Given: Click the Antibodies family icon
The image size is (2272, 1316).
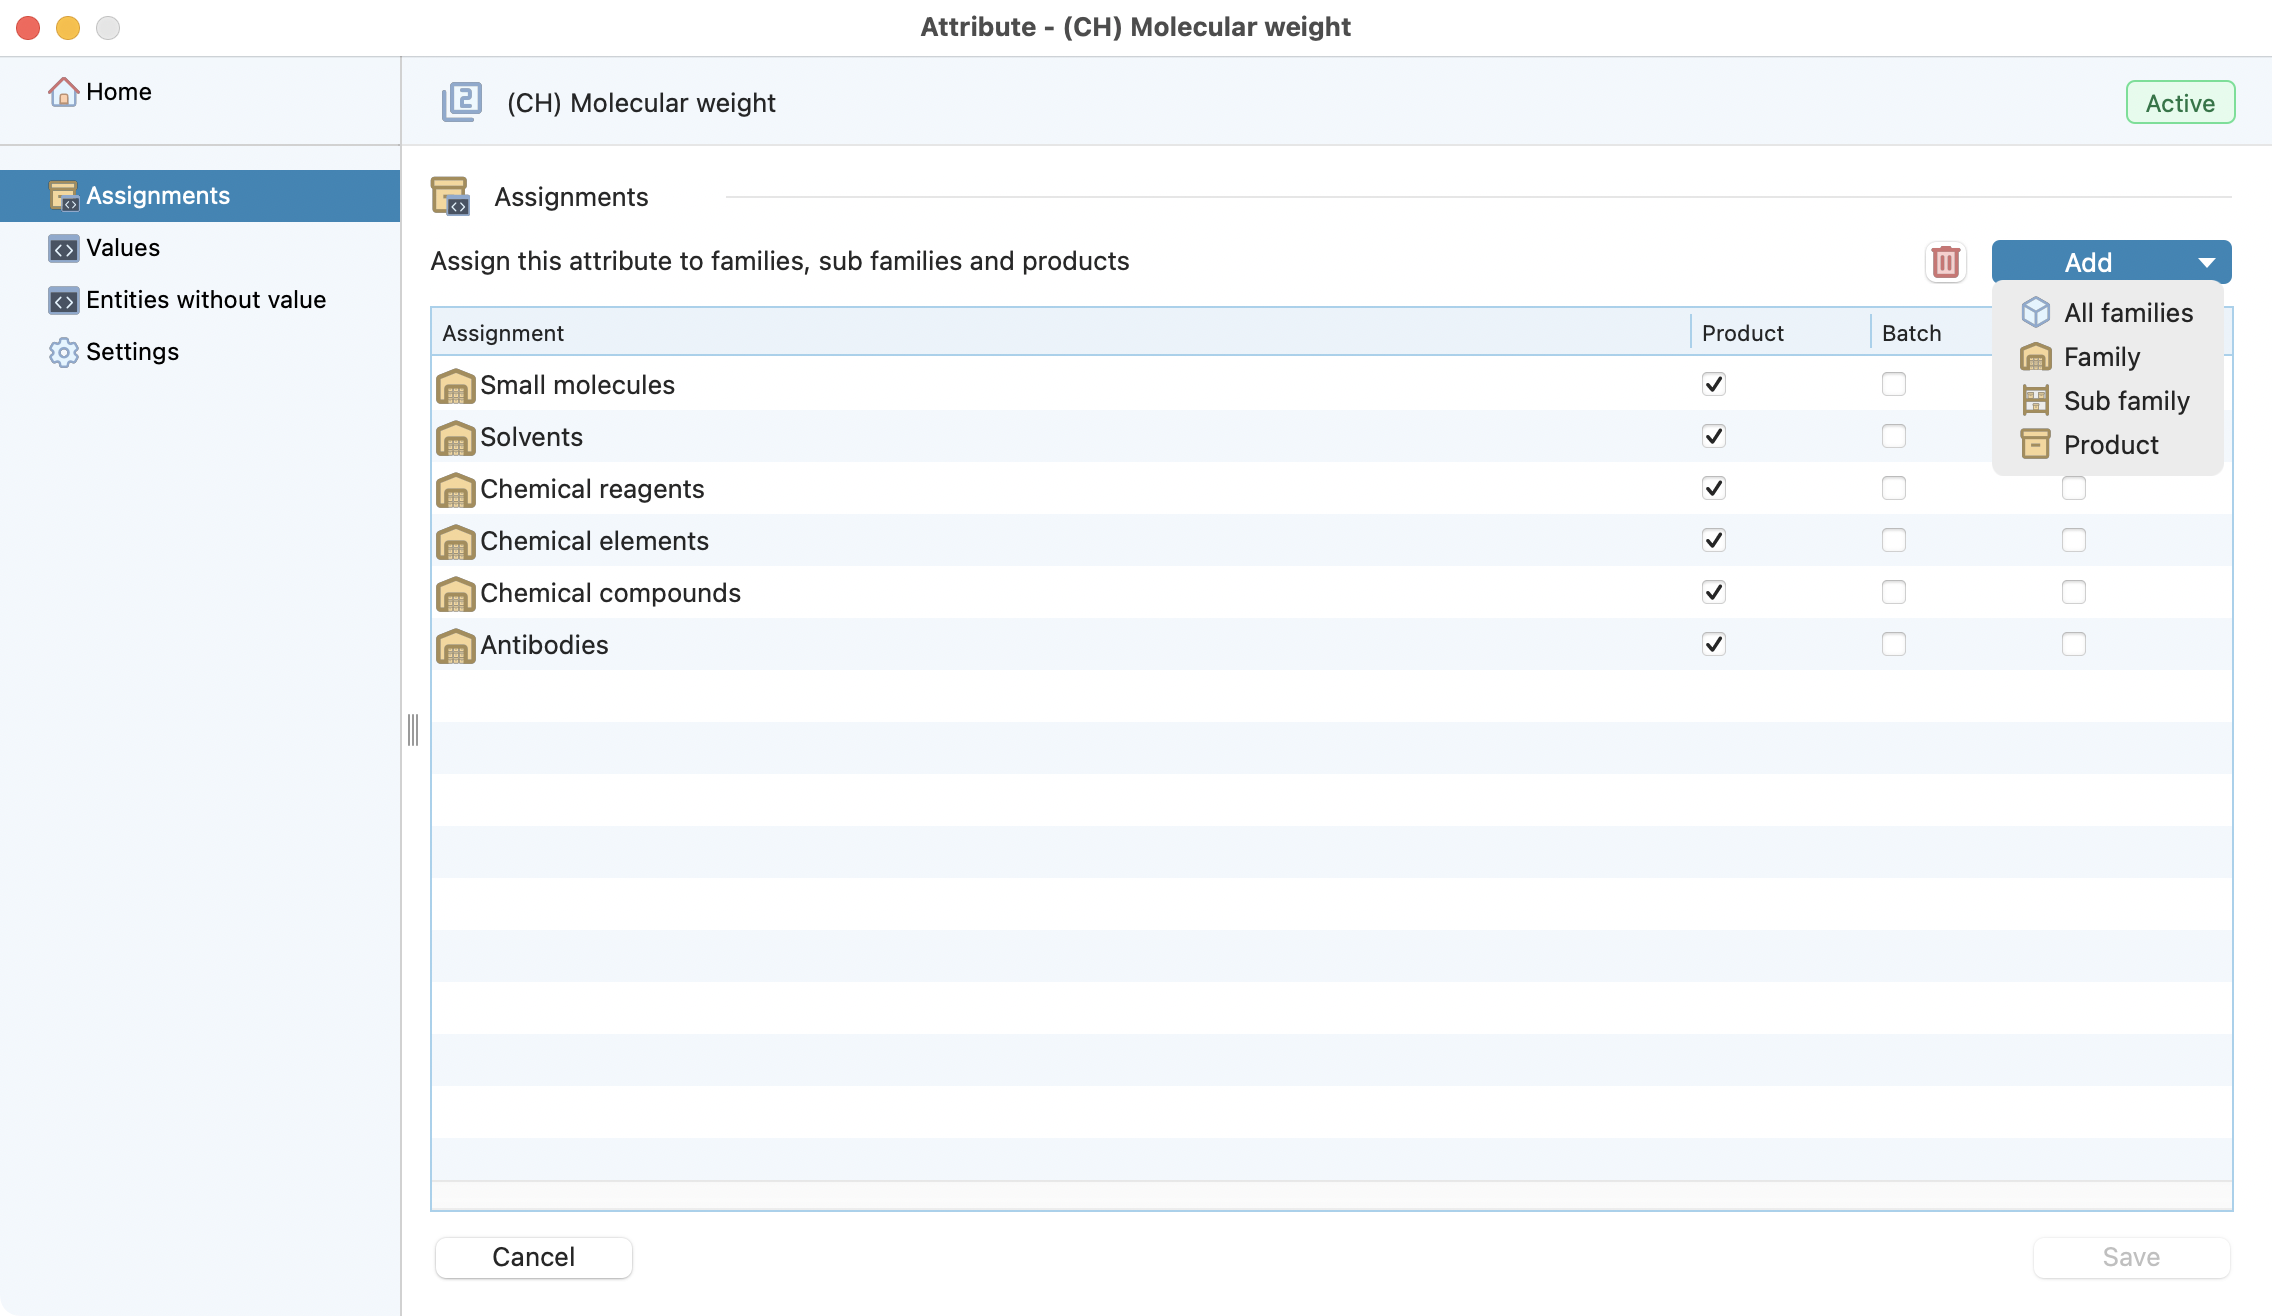Looking at the screenshot, I should point(455,646).
